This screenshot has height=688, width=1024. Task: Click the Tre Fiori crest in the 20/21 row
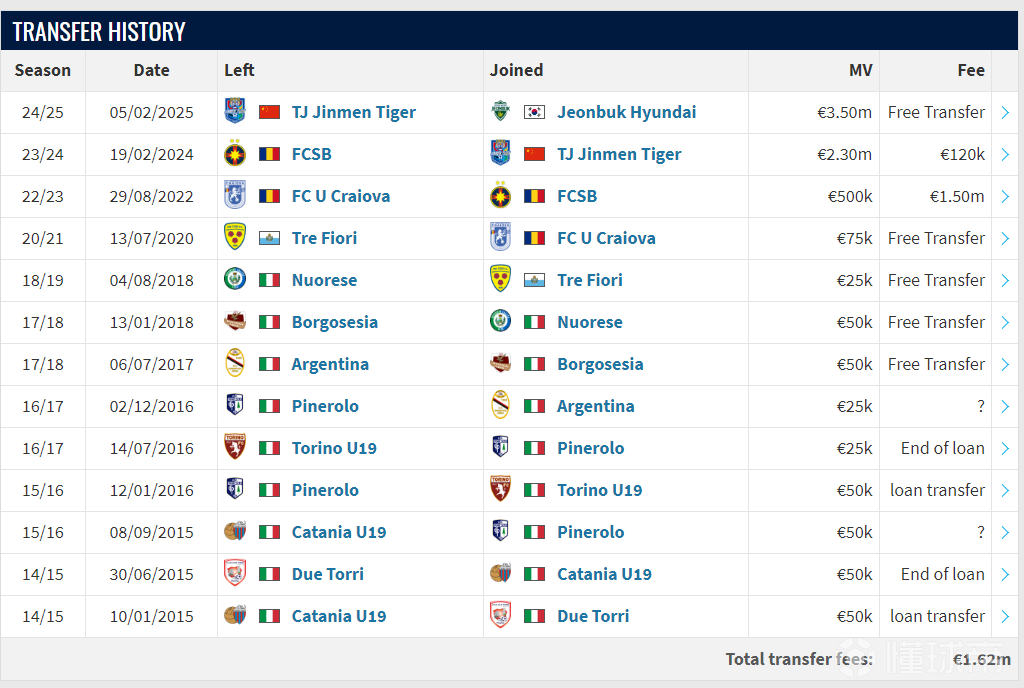[x=235, y=238]
